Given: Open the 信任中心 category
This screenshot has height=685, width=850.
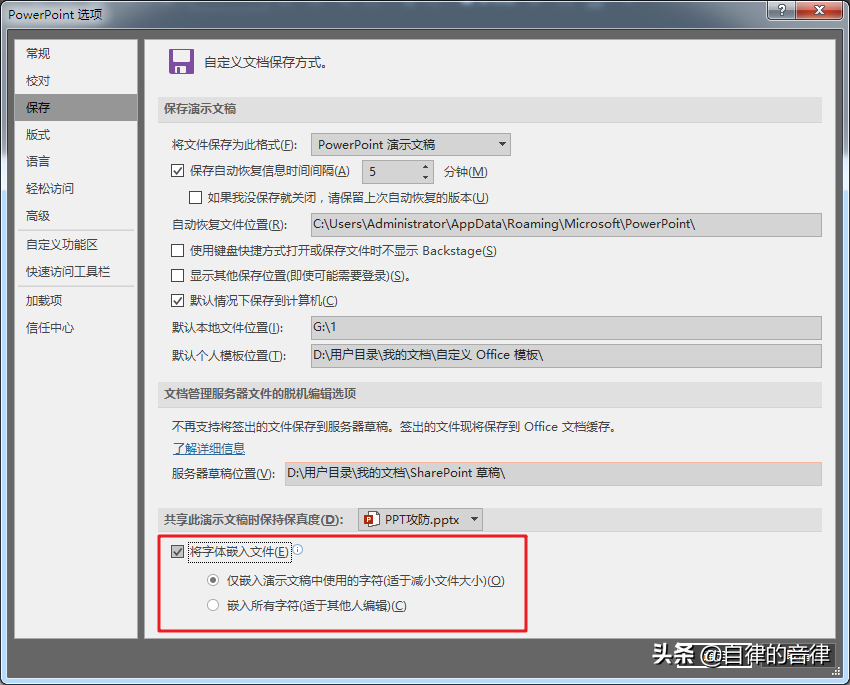Looking at the screenshot, I should click(x=76, y=327).
